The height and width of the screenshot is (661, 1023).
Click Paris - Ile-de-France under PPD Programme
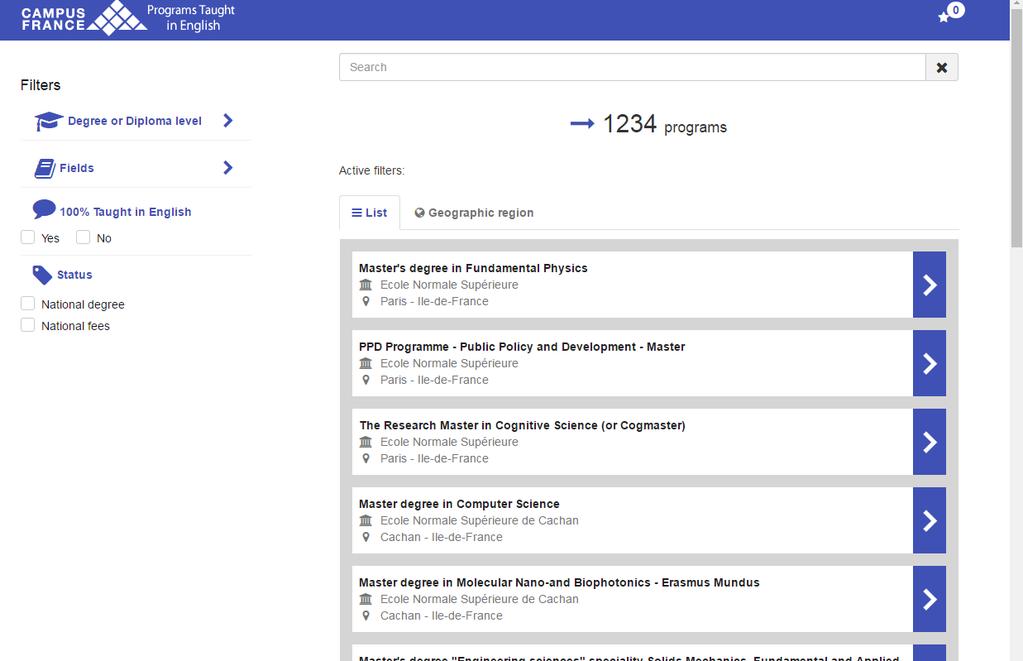pos(434,380)
